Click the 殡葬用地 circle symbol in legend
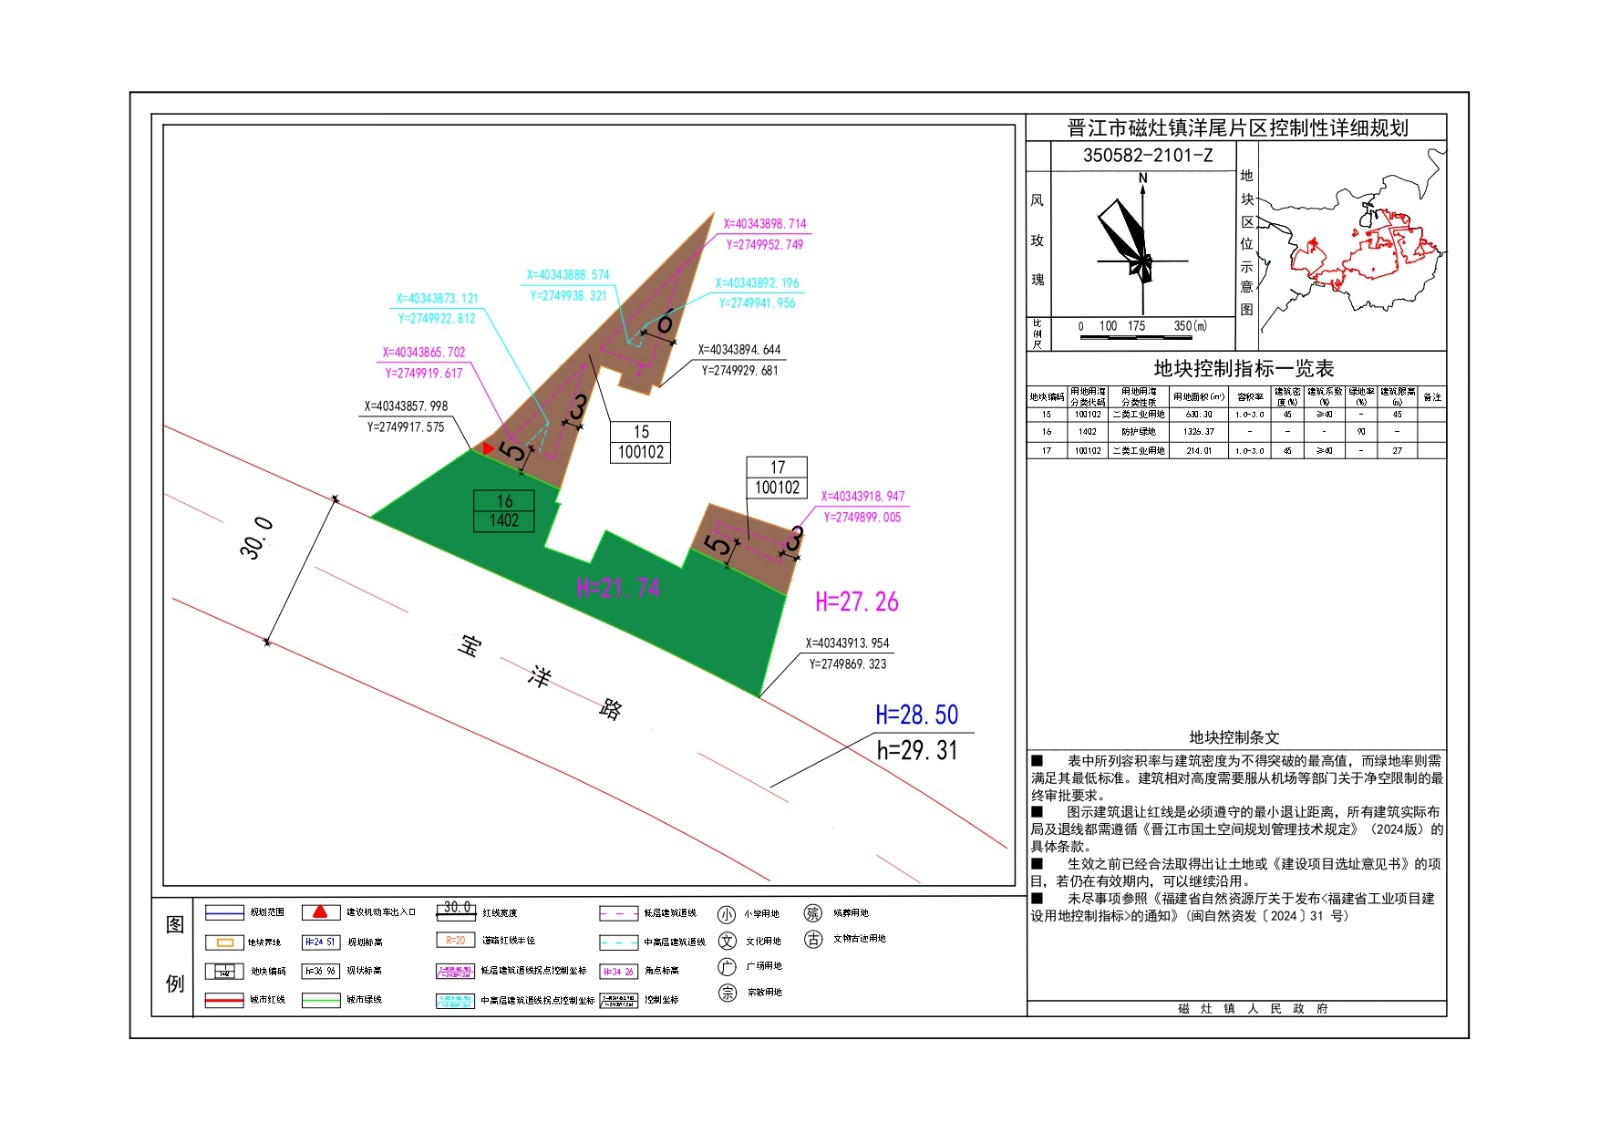 pyautogui.click(x=813, y=913)
